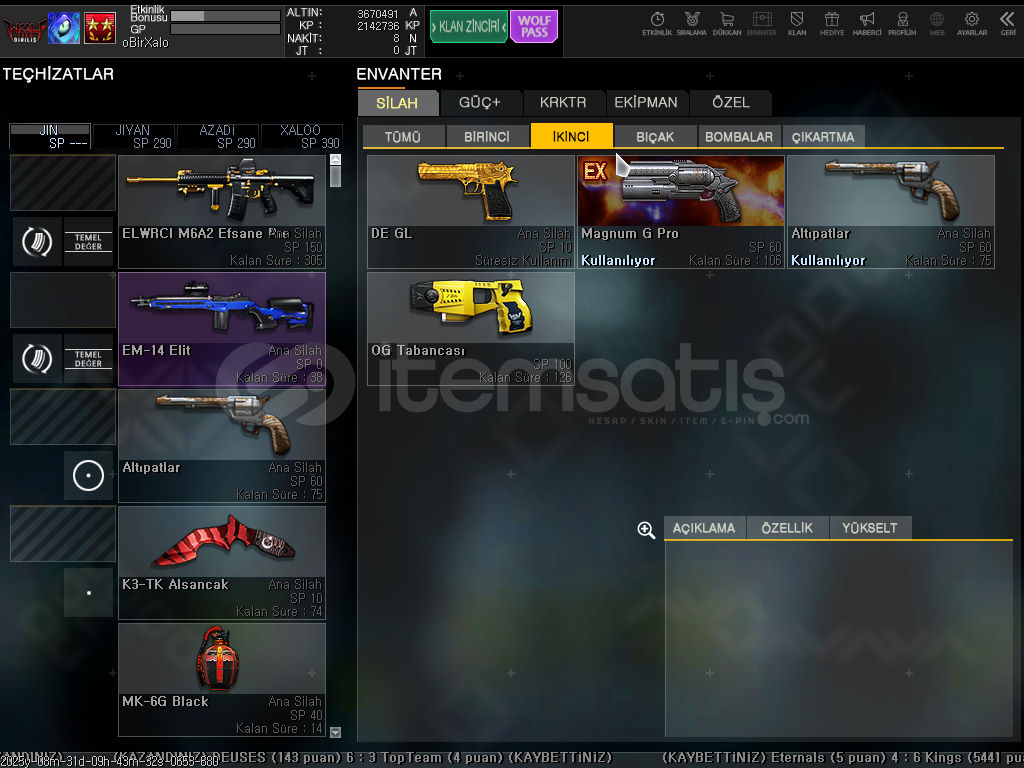Click the red two-star rank badge
1024x768 pixels.
click(100, 28)
